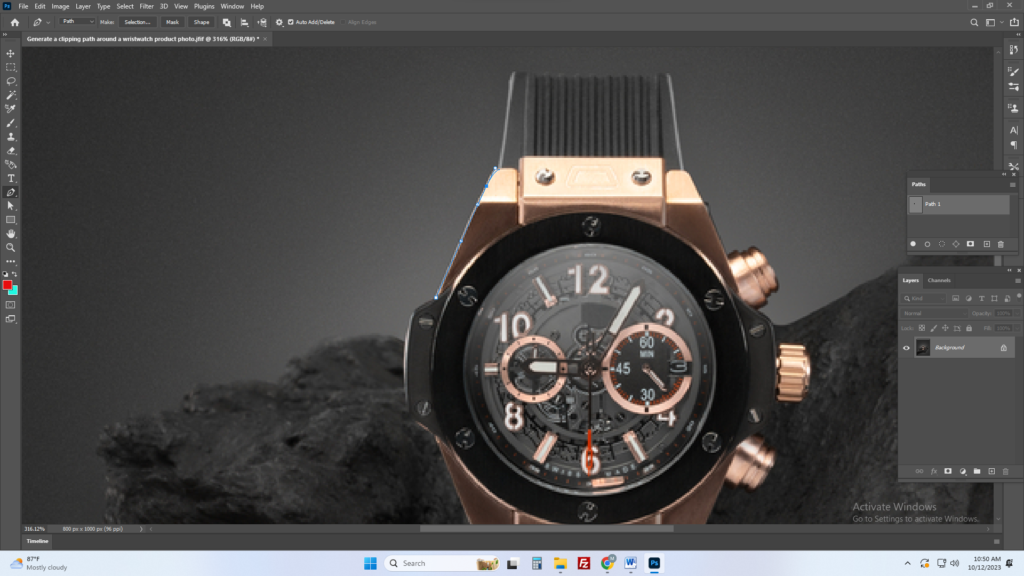Click the red foreground color swatch

click(8, 286)
